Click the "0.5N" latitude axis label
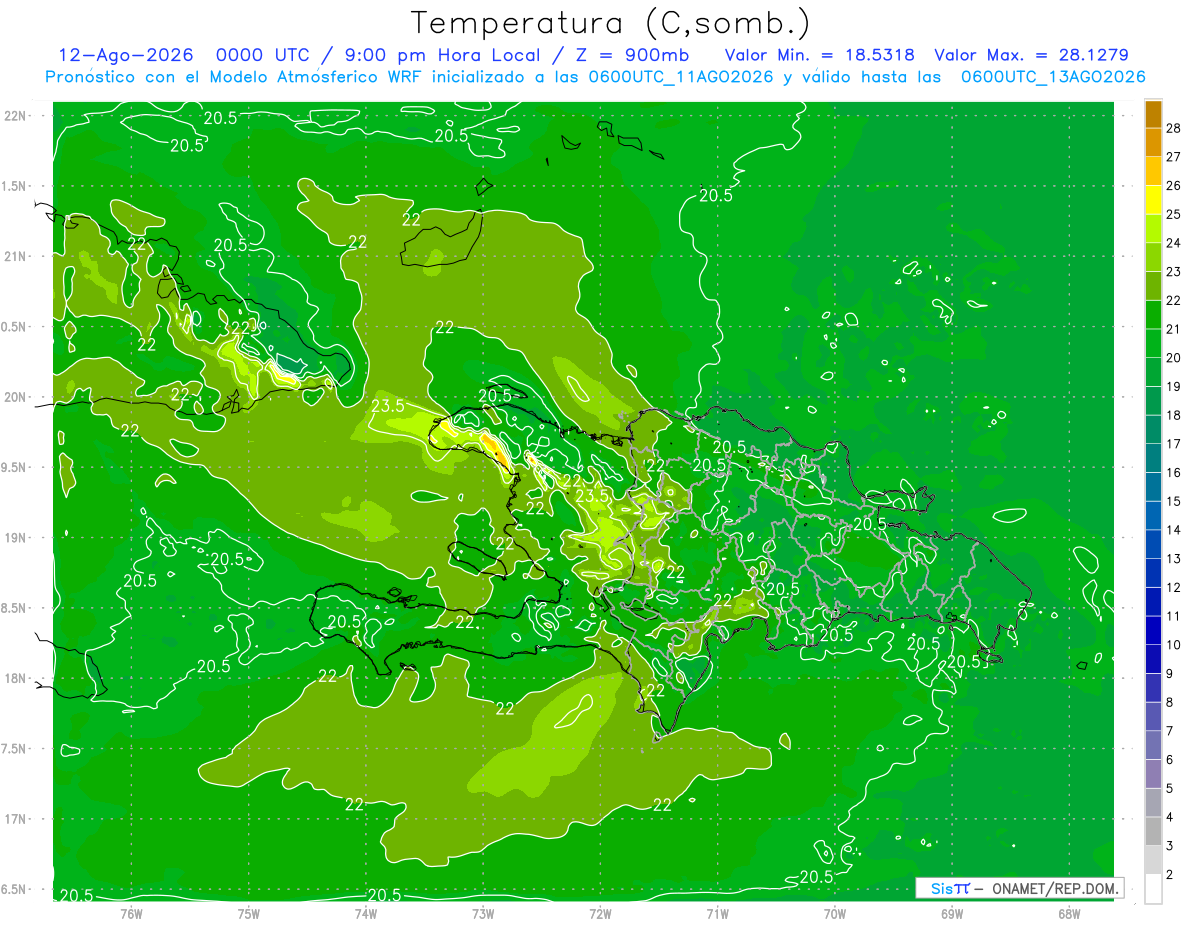Screen dimensions: 1200x927 (x=15, y=327)
